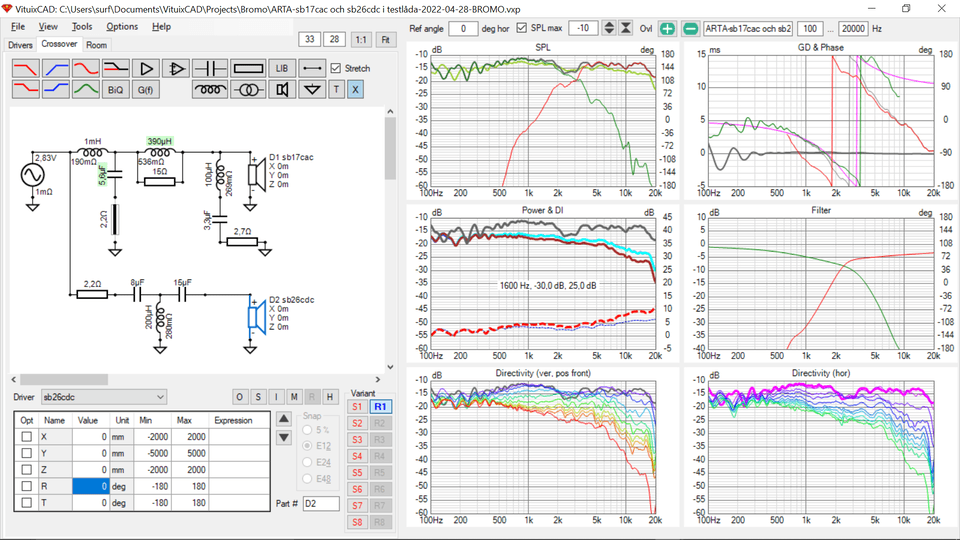Select the E24 snap radio button
The height and width of the screenshot is (540, 960).
point(307,462)
